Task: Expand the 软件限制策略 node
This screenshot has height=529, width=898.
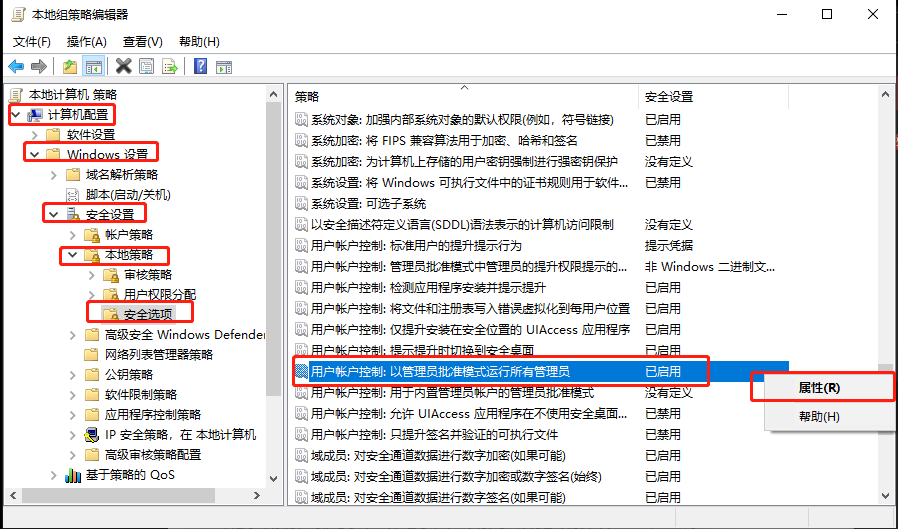Action: [73, 394]
